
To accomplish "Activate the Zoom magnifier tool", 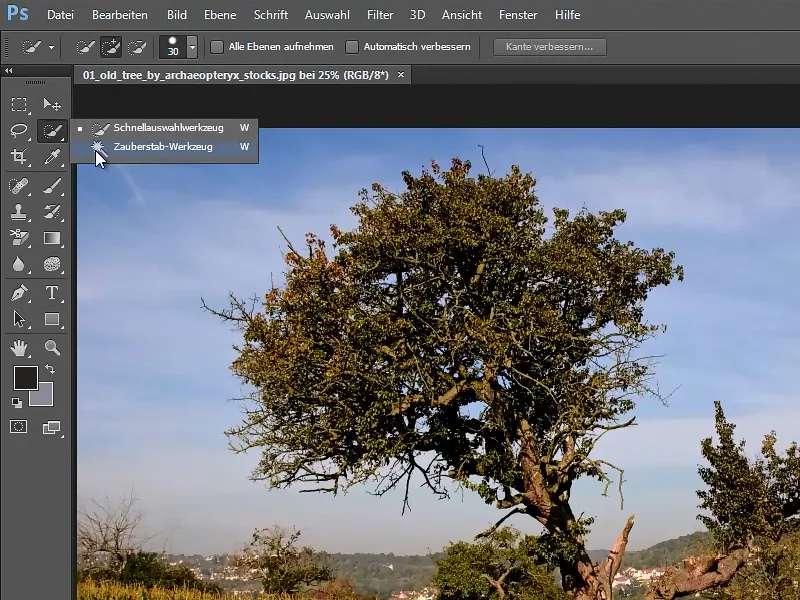I will (x=52, y=347).
